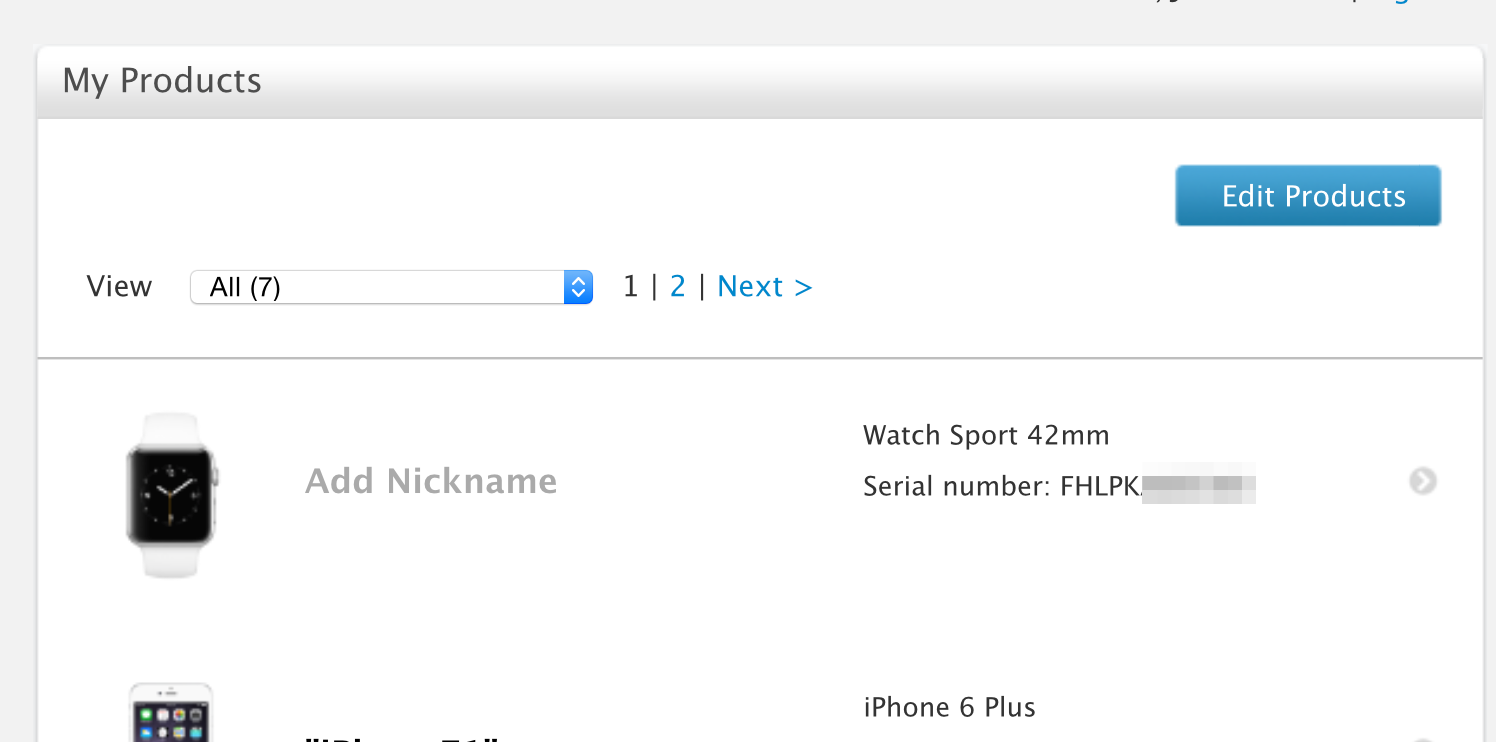
Task: Click the iPhone 6 Plus product image
Action: pos(172,713)
